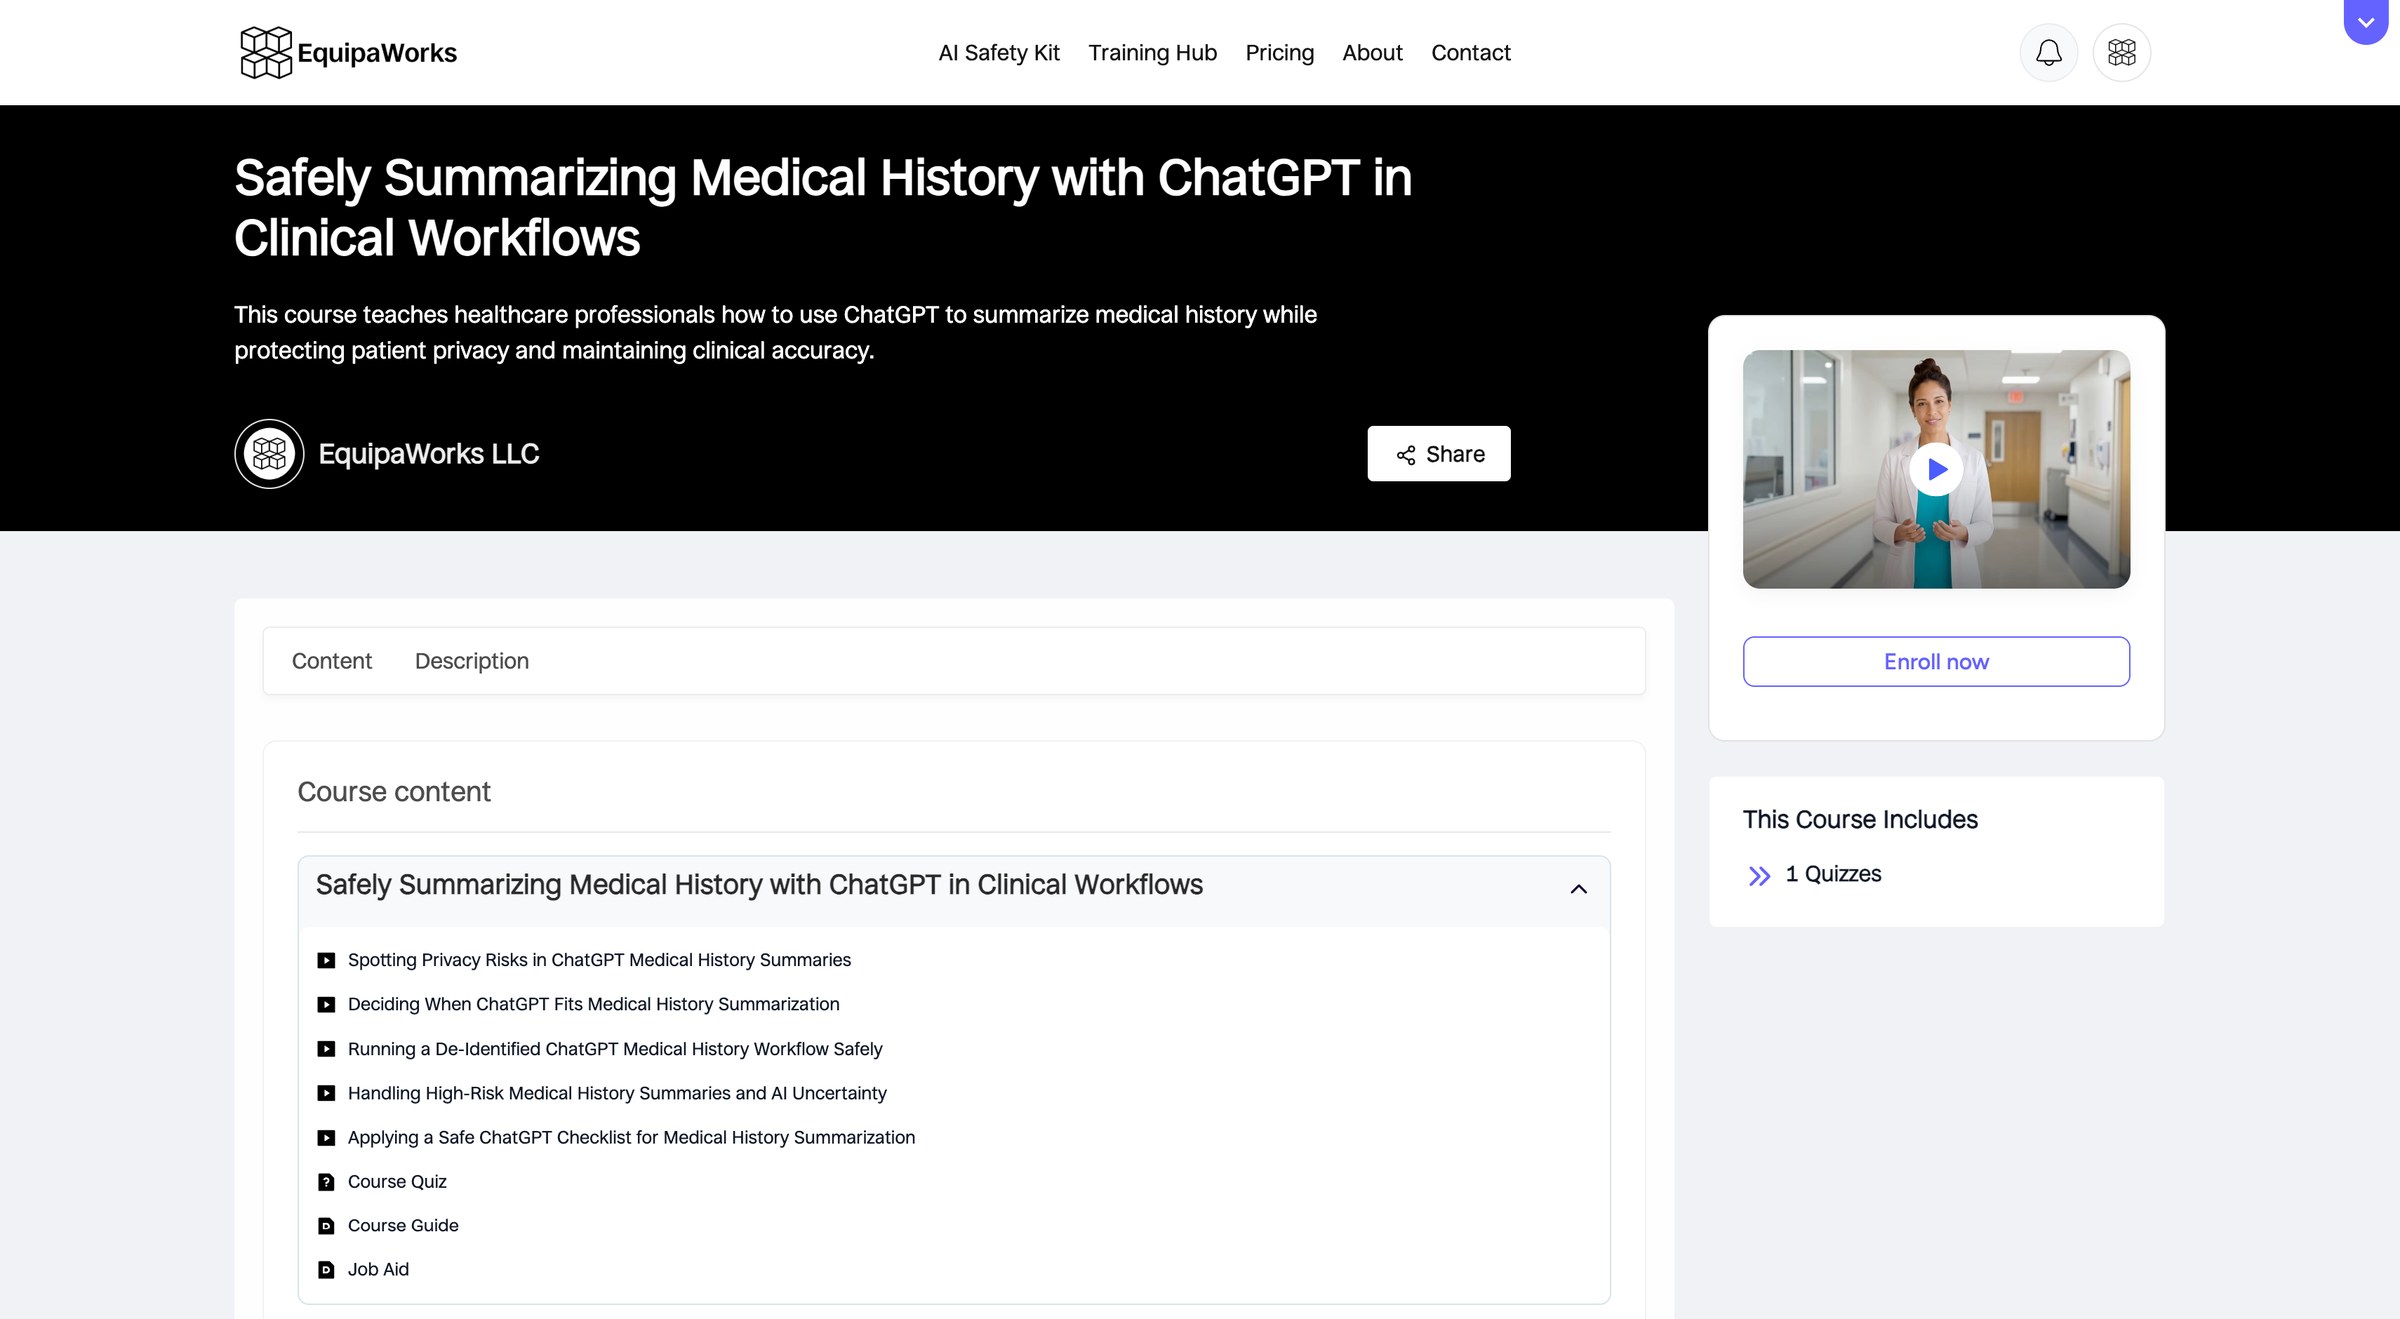2400x1319 pixels.
Task: Open the Contact page
Action: 1470,52
